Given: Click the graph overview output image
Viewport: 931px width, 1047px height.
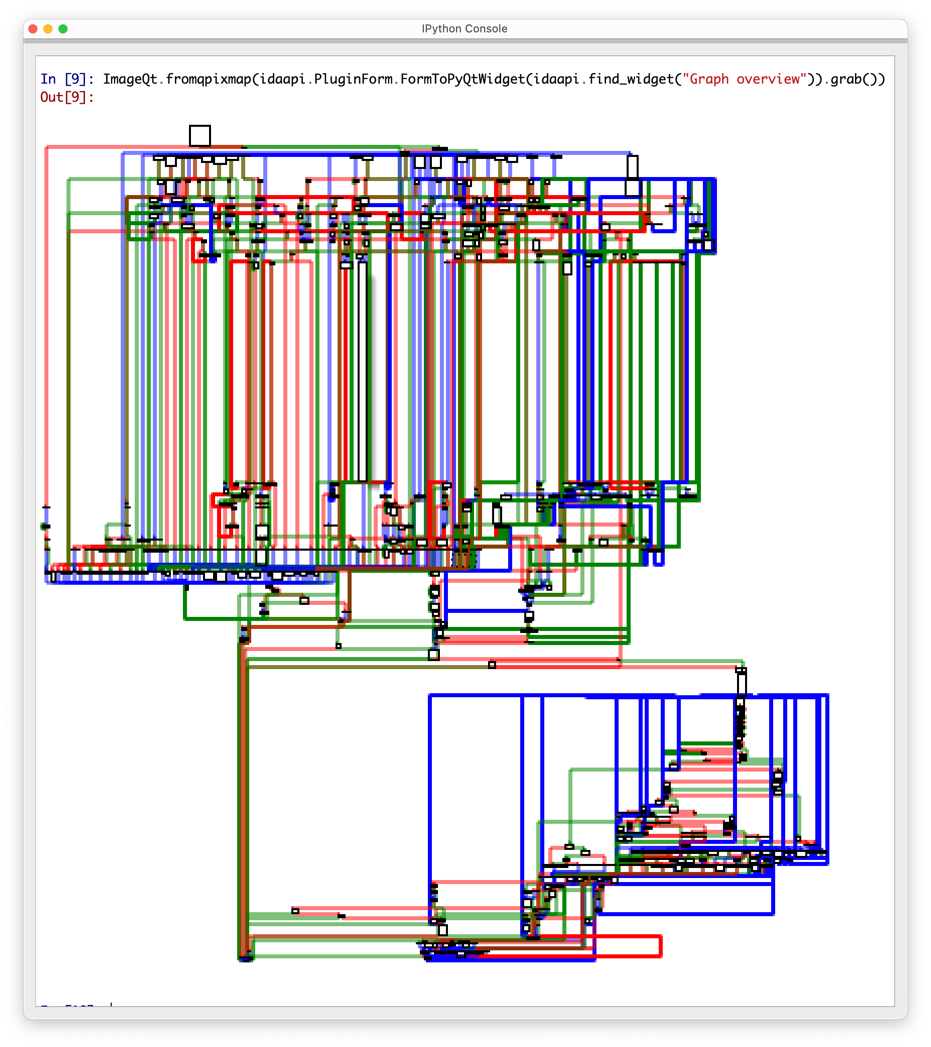Looking at the screenshot, I should coord(437,543).
